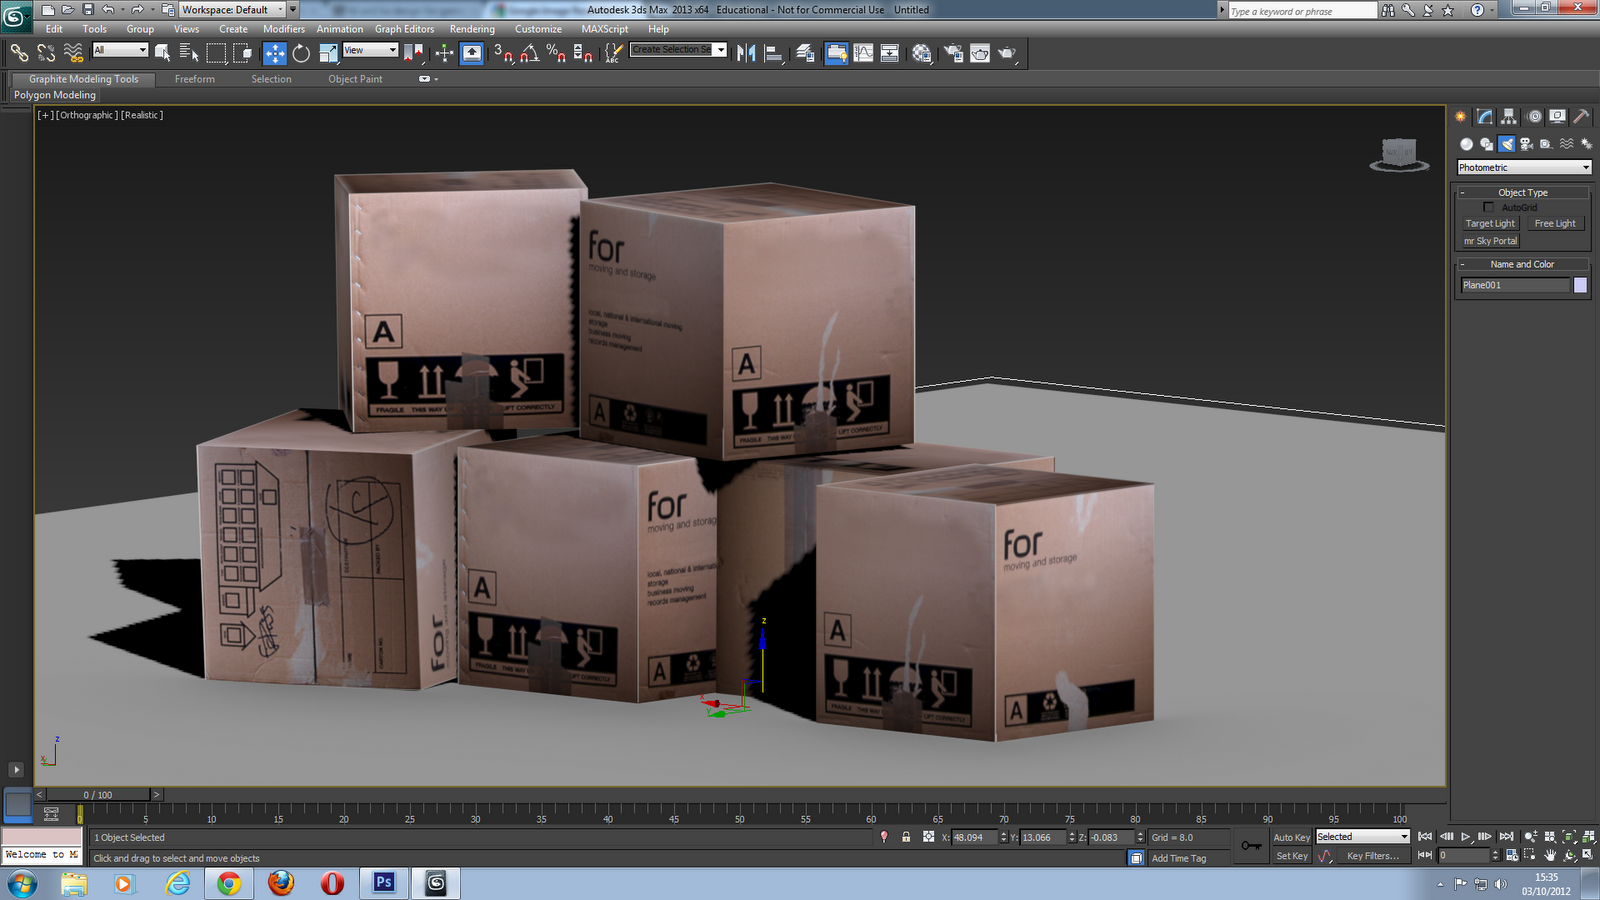Click the Free Light button
1600x900 pixels.
[x=1555, y=224]
